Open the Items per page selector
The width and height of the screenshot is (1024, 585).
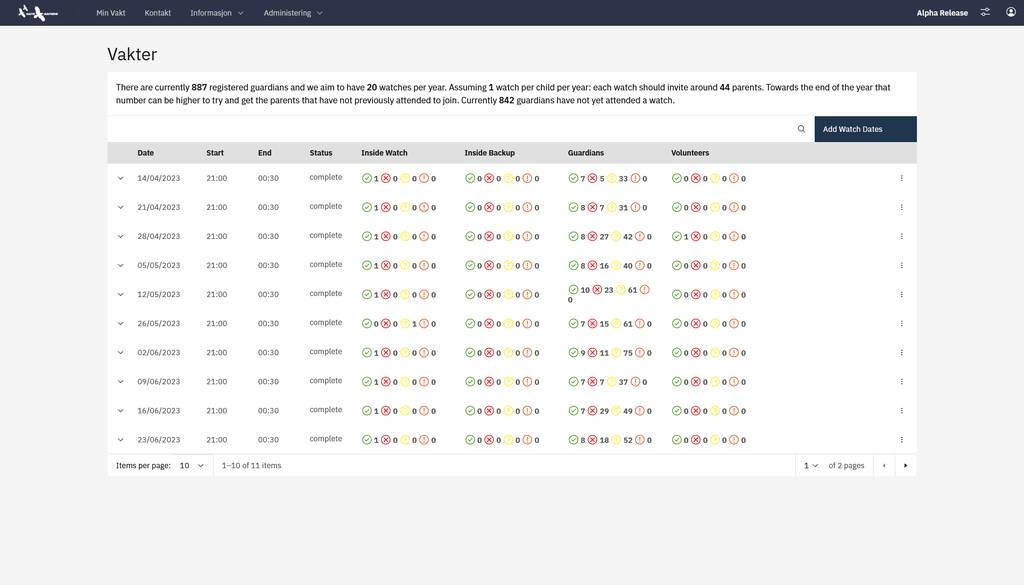188,463
